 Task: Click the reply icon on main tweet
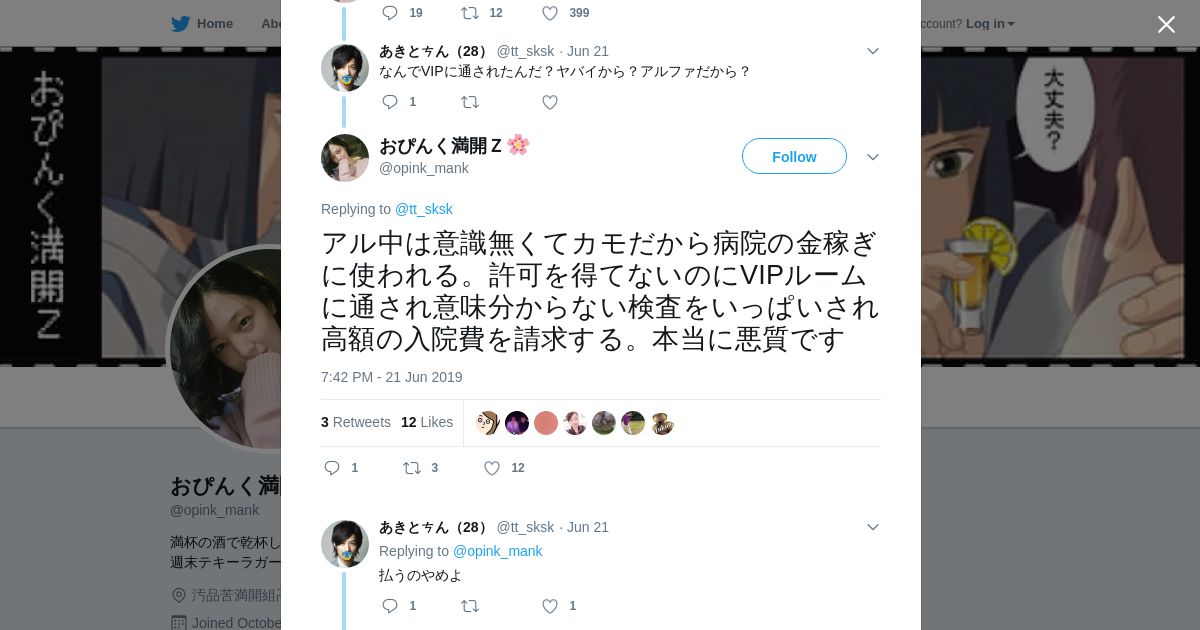pos(333,468)
